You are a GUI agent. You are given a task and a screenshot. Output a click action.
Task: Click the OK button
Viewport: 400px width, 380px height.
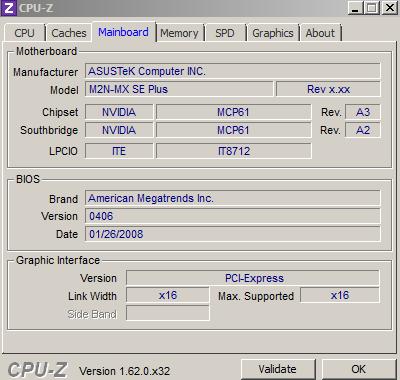click(x=359, y=369)
